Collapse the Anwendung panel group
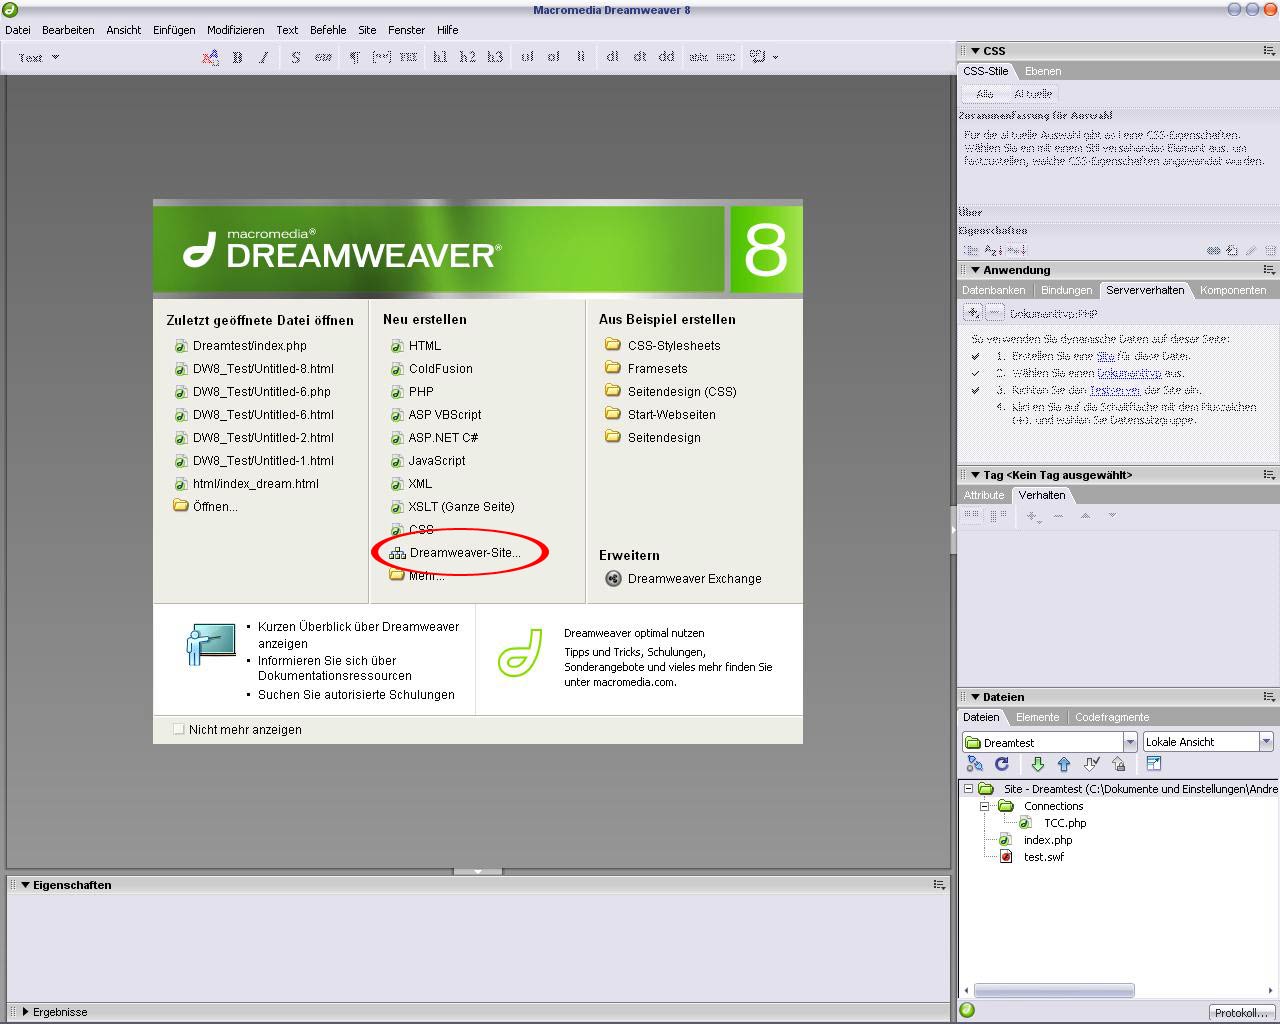 pos(975,270)
